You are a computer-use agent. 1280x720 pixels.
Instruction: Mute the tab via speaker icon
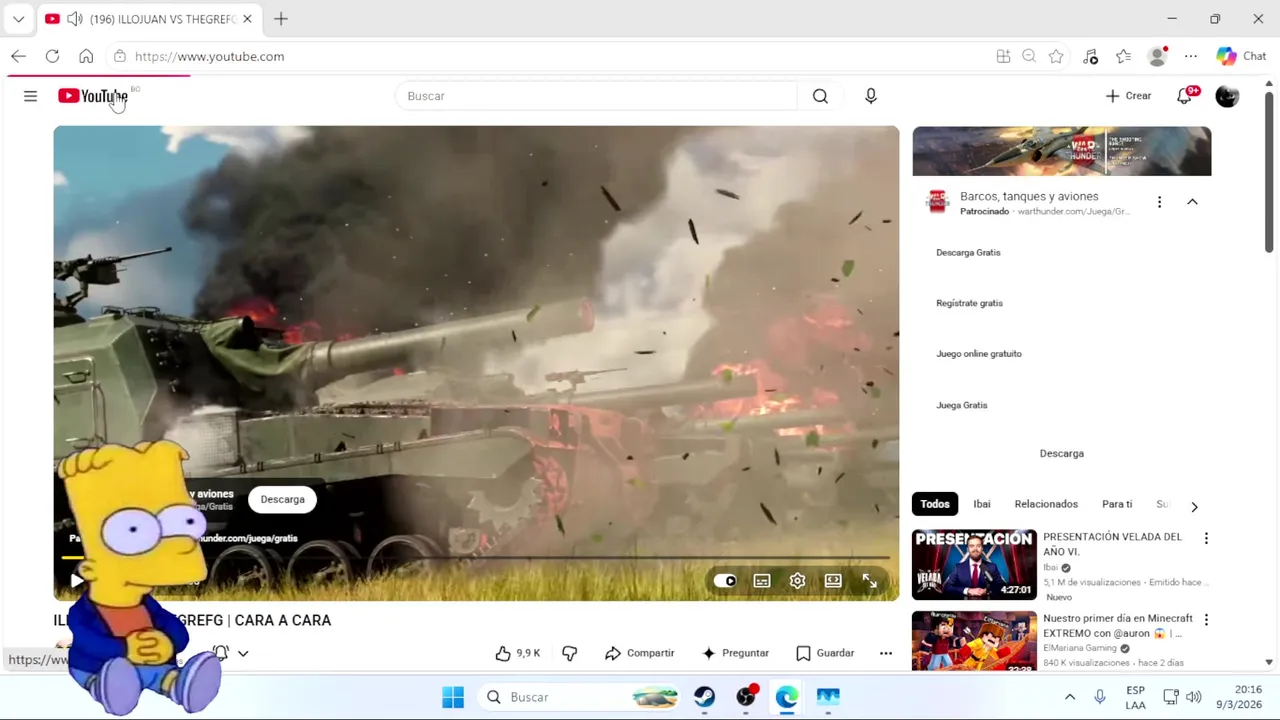pyautogui.click(x=74, y=19)
